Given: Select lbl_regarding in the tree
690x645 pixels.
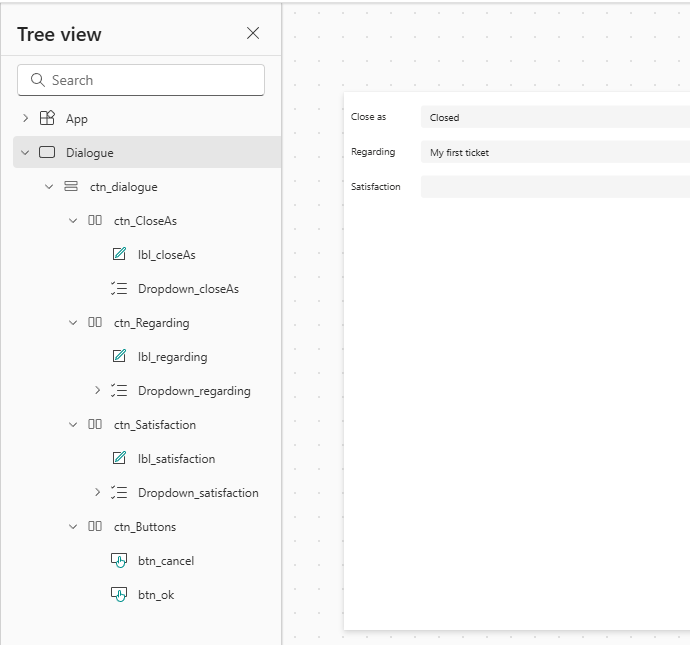Looking at the screenshot, I should pyautogui.click(x=172, y=357).
